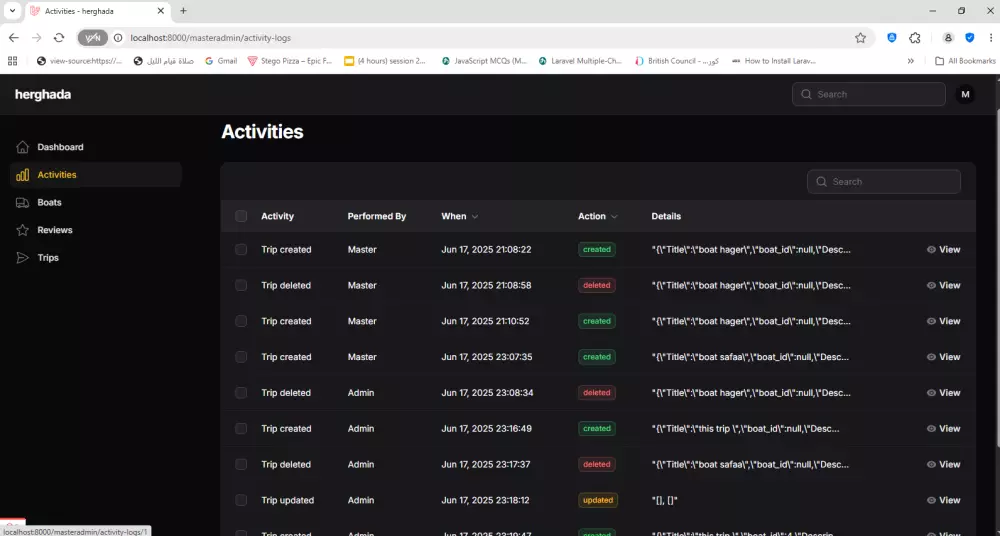Bookmark this page with star icon
1000x536 pixels.
point(860,38)
